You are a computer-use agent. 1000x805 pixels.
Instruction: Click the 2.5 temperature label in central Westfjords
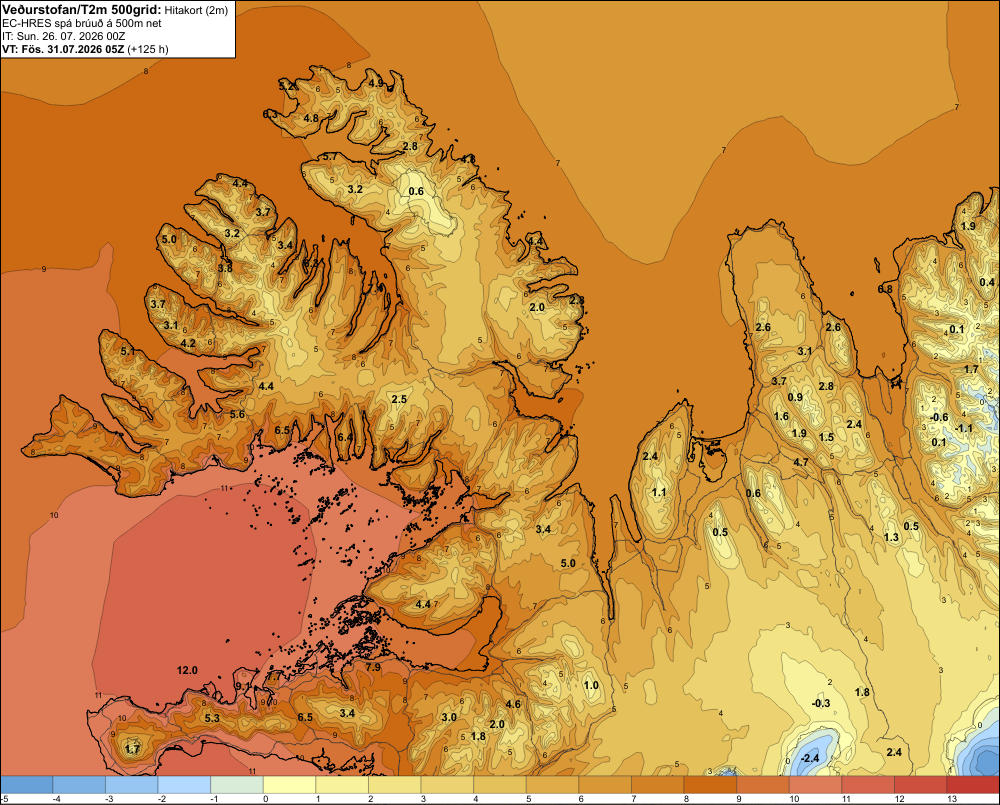(399, 399)
